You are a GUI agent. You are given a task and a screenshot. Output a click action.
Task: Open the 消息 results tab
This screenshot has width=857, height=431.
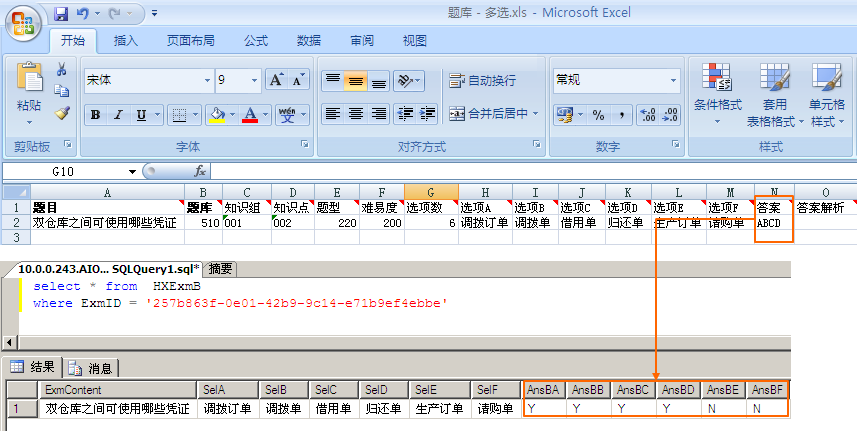pyautogui.click(x=92, y=367)
